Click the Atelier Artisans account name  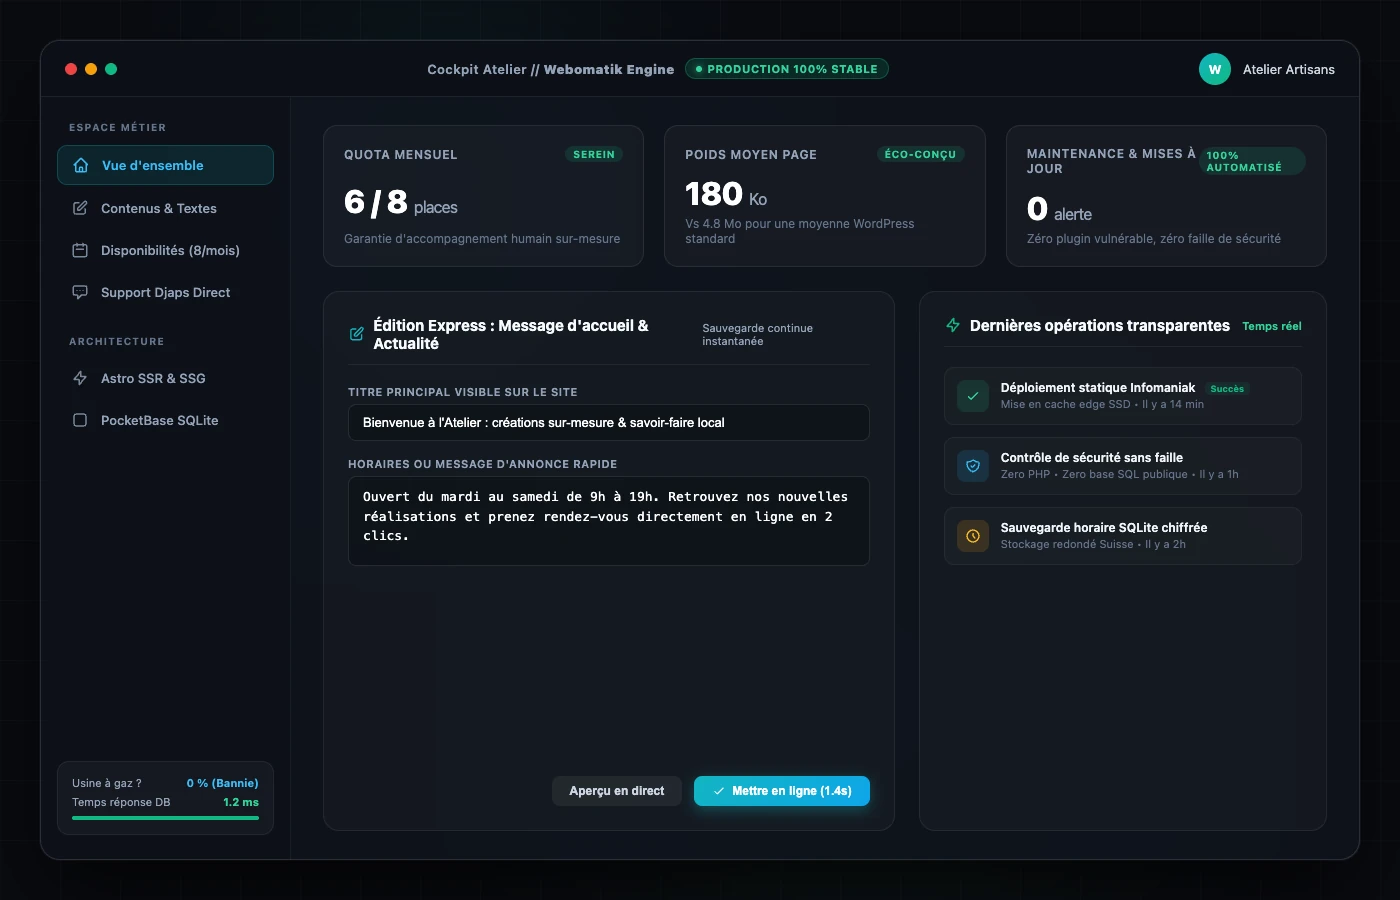pyautogui.click(x=1289, y=69)
